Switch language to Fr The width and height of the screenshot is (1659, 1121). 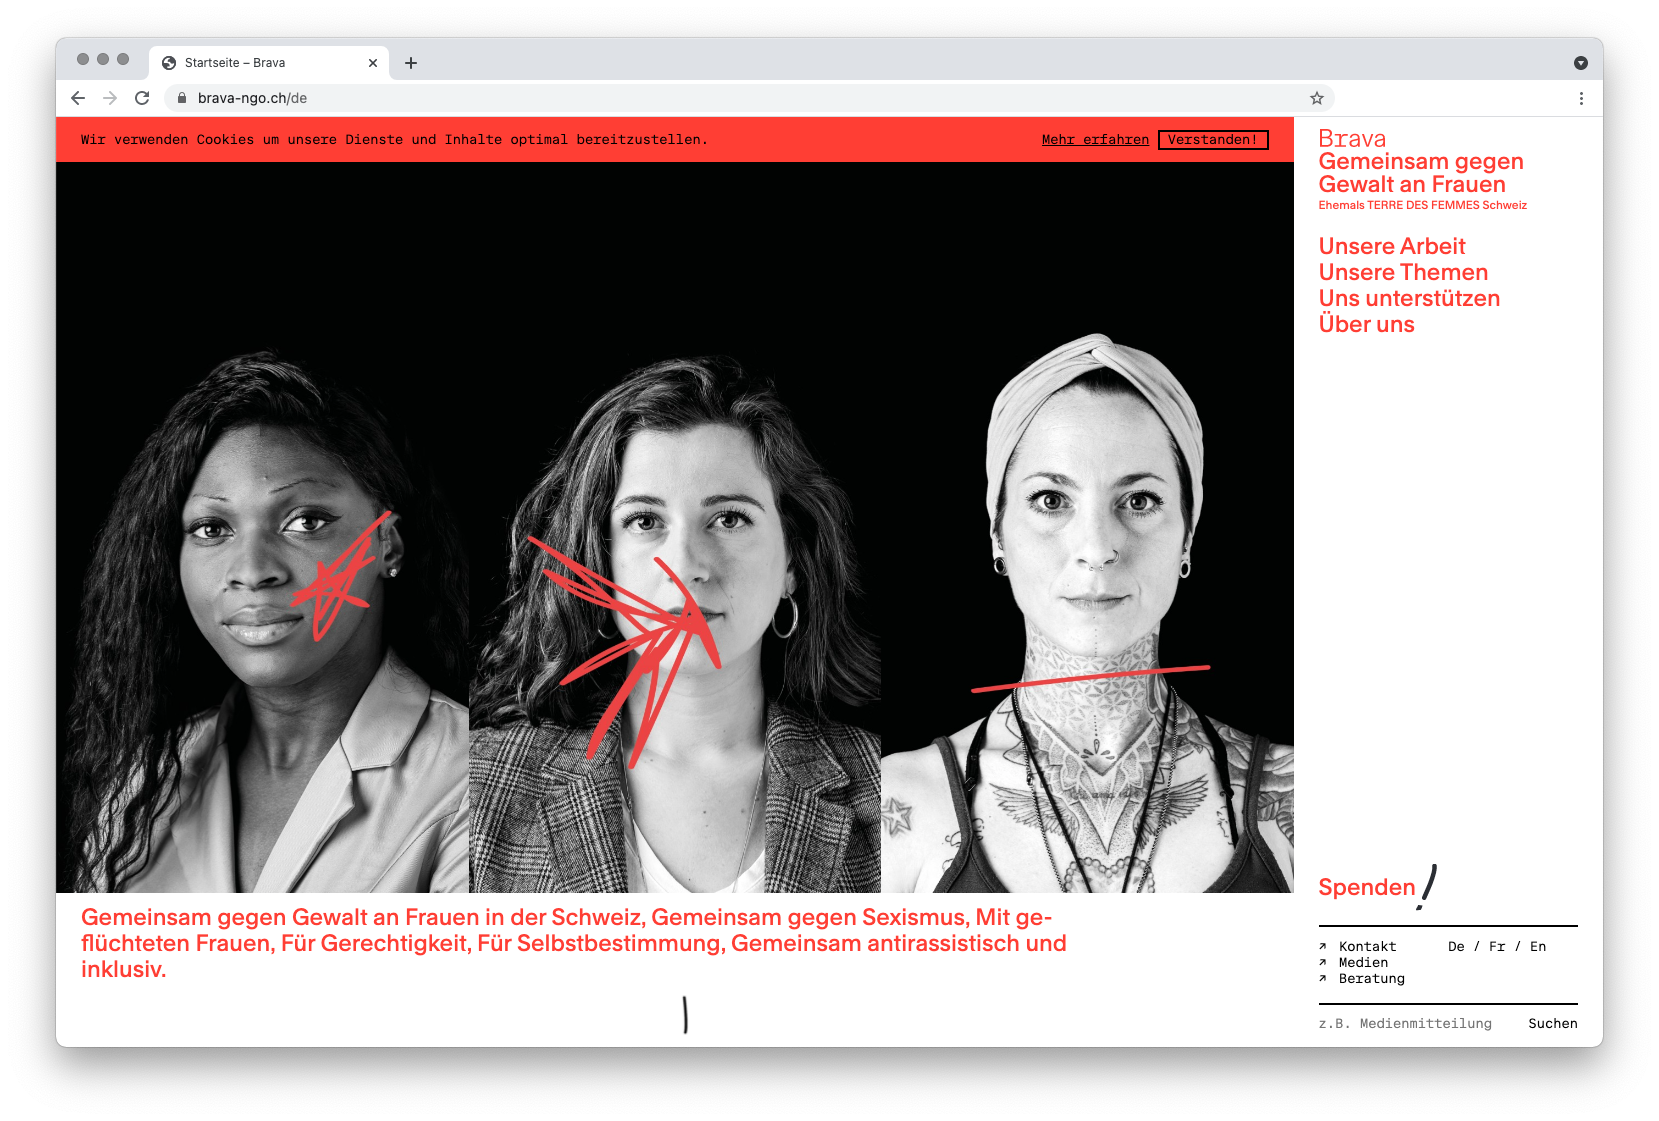click(x=1496, y=946)
